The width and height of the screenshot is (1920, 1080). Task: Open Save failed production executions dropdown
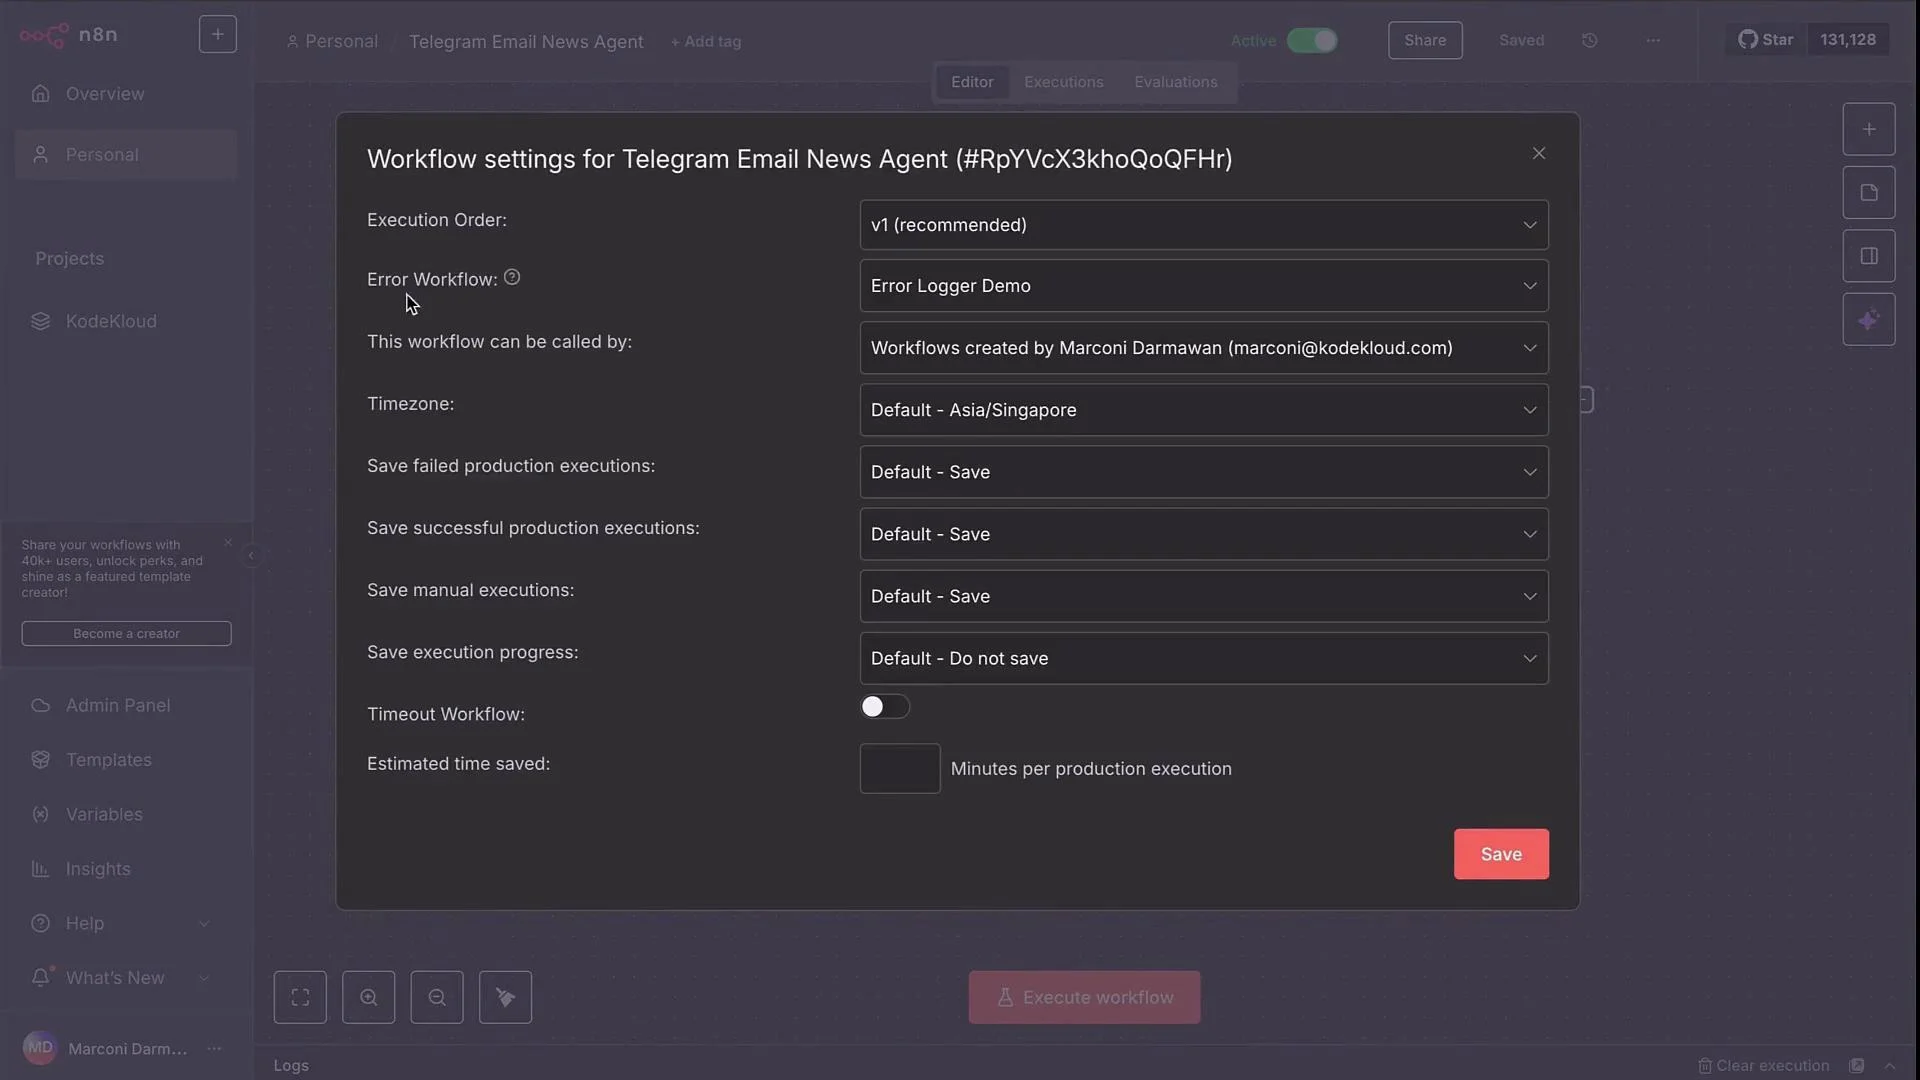[1204, 472]
